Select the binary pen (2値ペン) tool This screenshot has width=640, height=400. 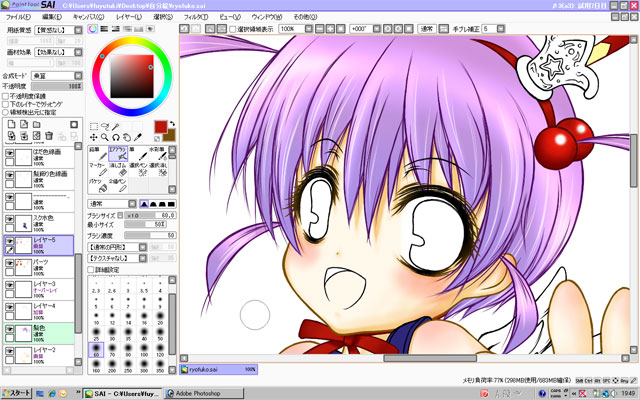(x=118, y=186)
